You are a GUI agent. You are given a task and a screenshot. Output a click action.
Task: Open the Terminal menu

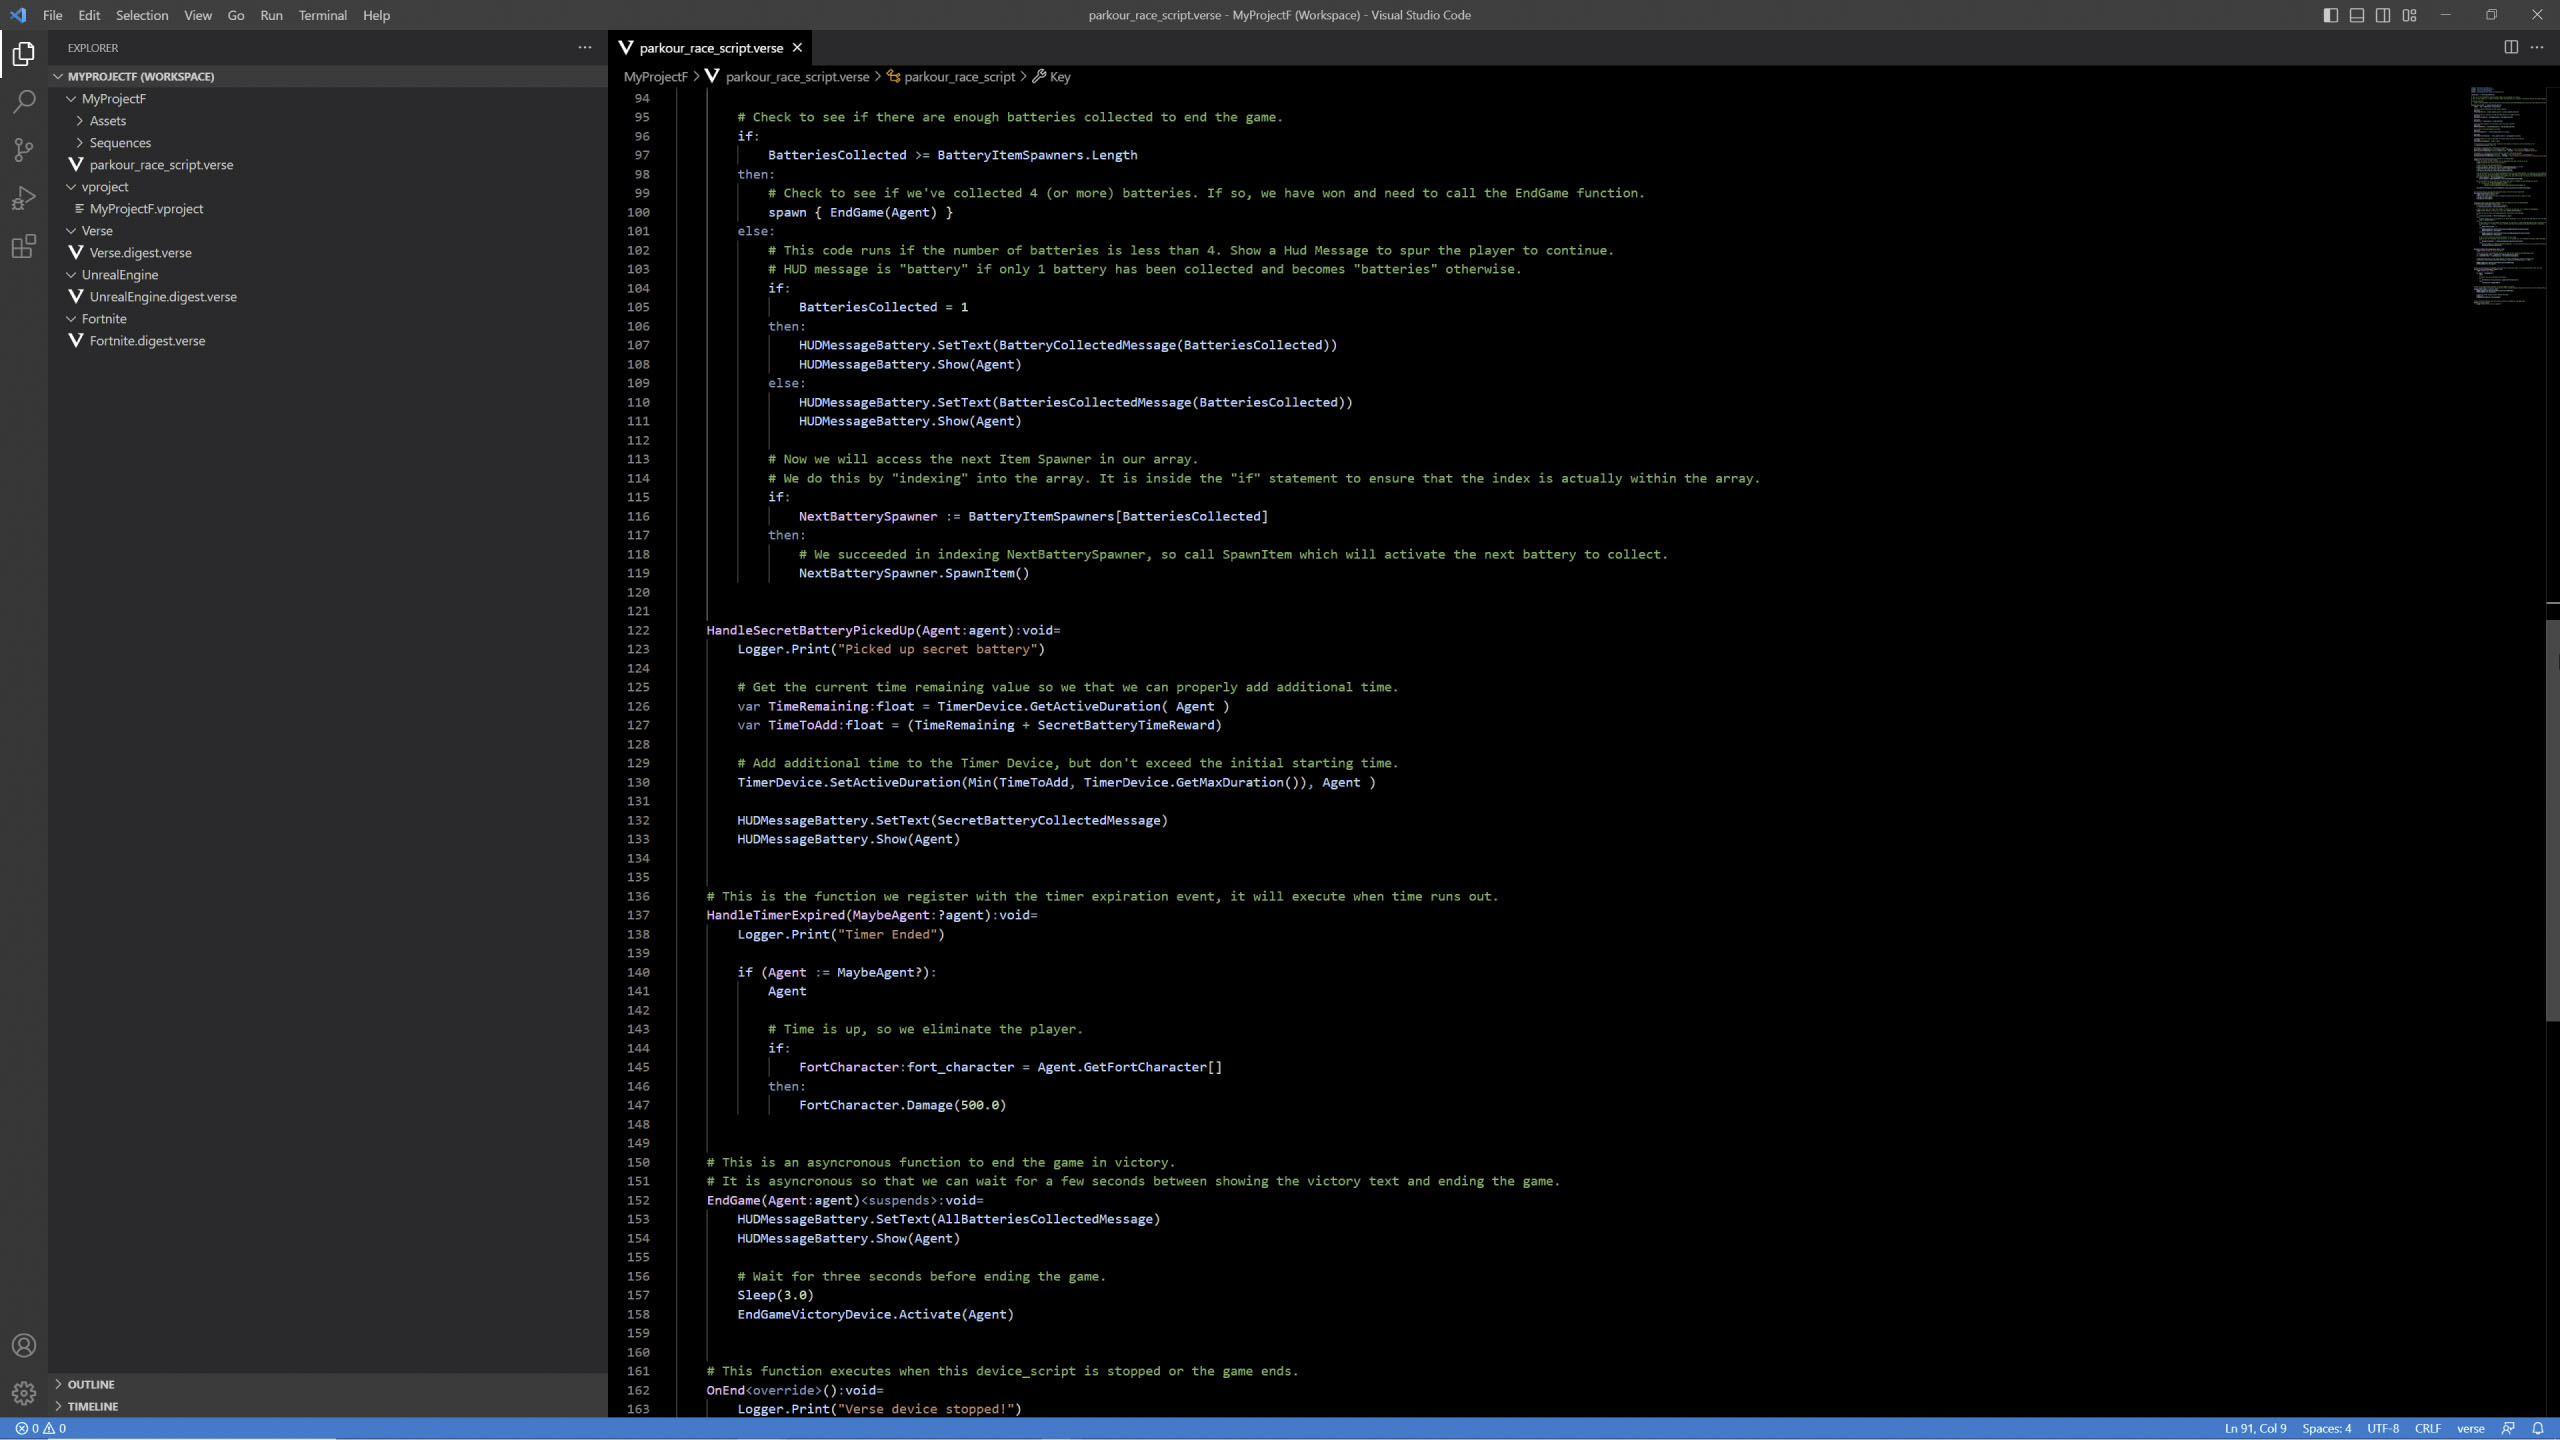pyautogui.click(x=322, y=15)
